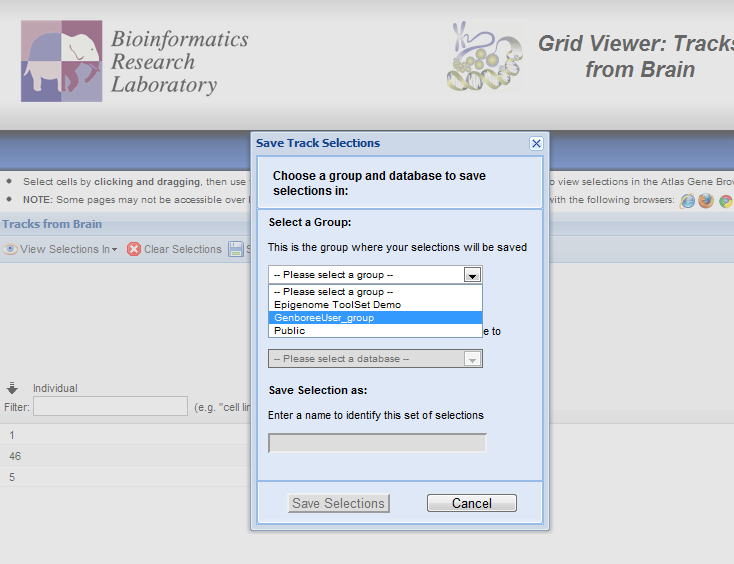734x564 pixels.
Task: Close the Save Track Selections dialog
Action: tap(536, 143)
